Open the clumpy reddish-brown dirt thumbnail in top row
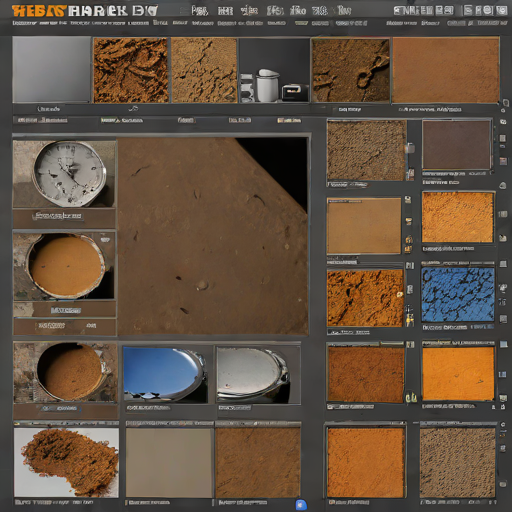This screenshot has height=512, width=512. tap(131, 70)
